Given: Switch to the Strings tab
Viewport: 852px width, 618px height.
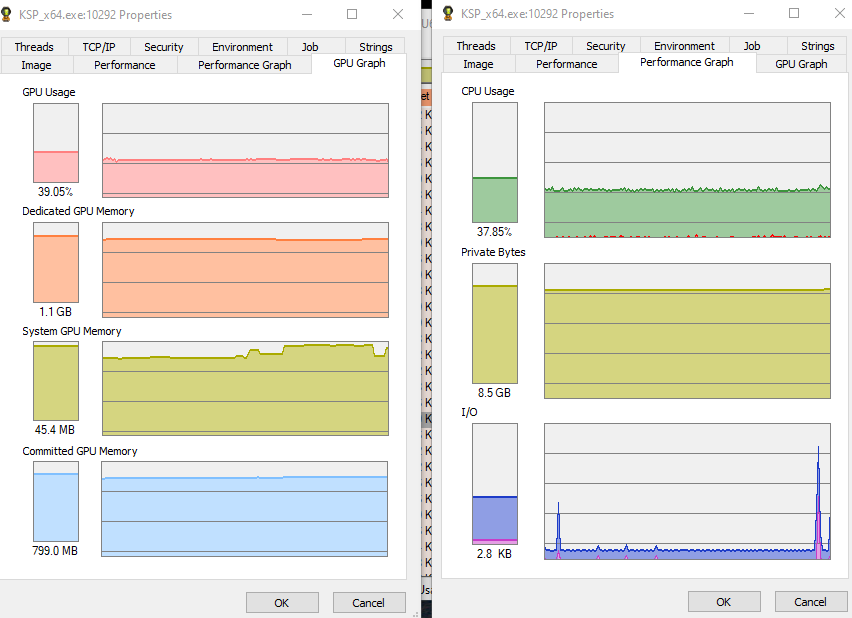Looking at the screenshot, I should (x=375, y=46).
